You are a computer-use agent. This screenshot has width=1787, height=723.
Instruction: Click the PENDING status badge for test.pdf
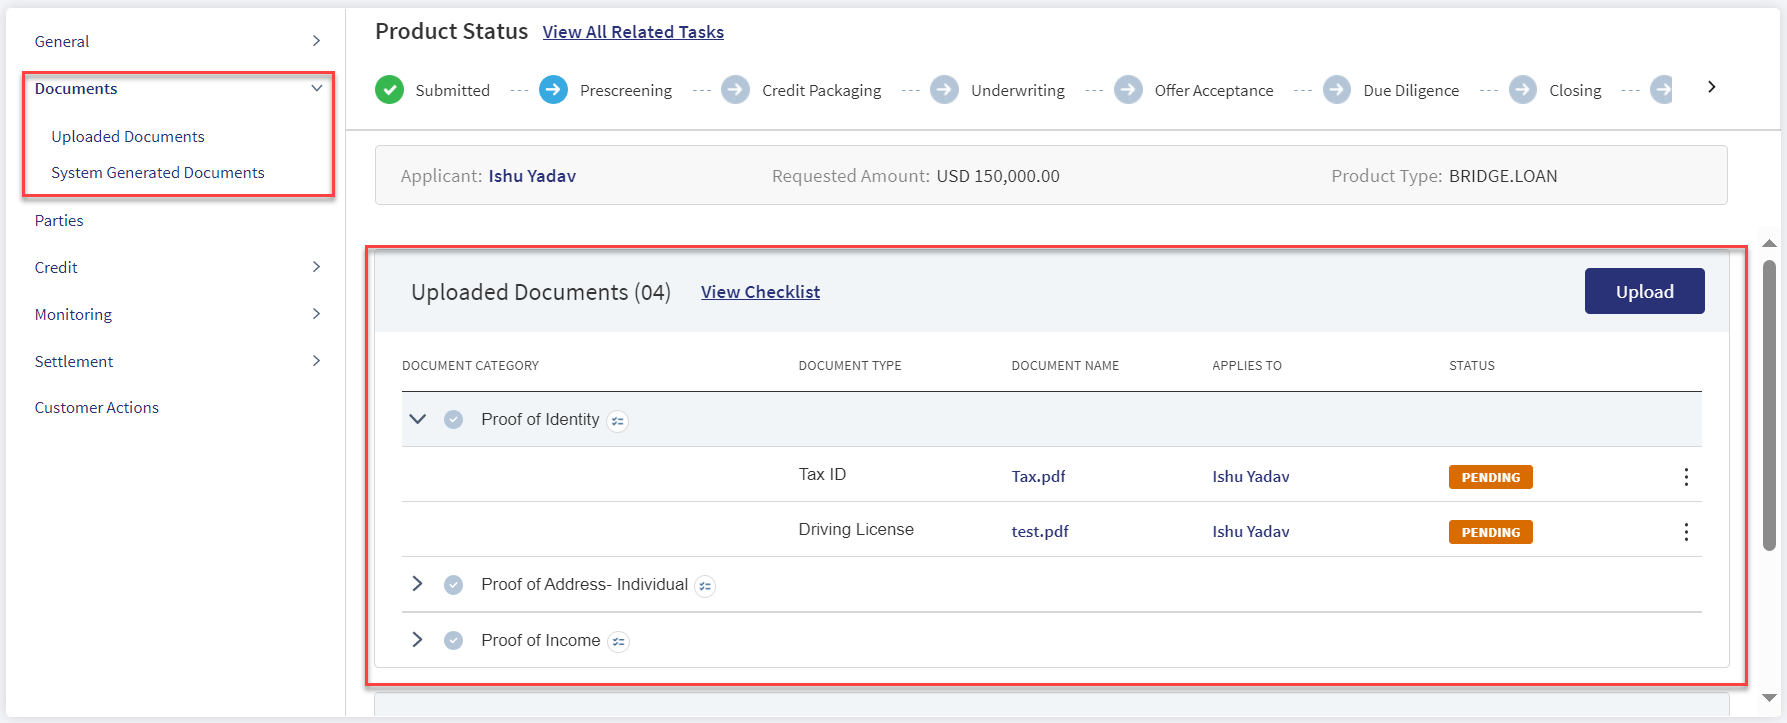click(x=1490, y=532)
